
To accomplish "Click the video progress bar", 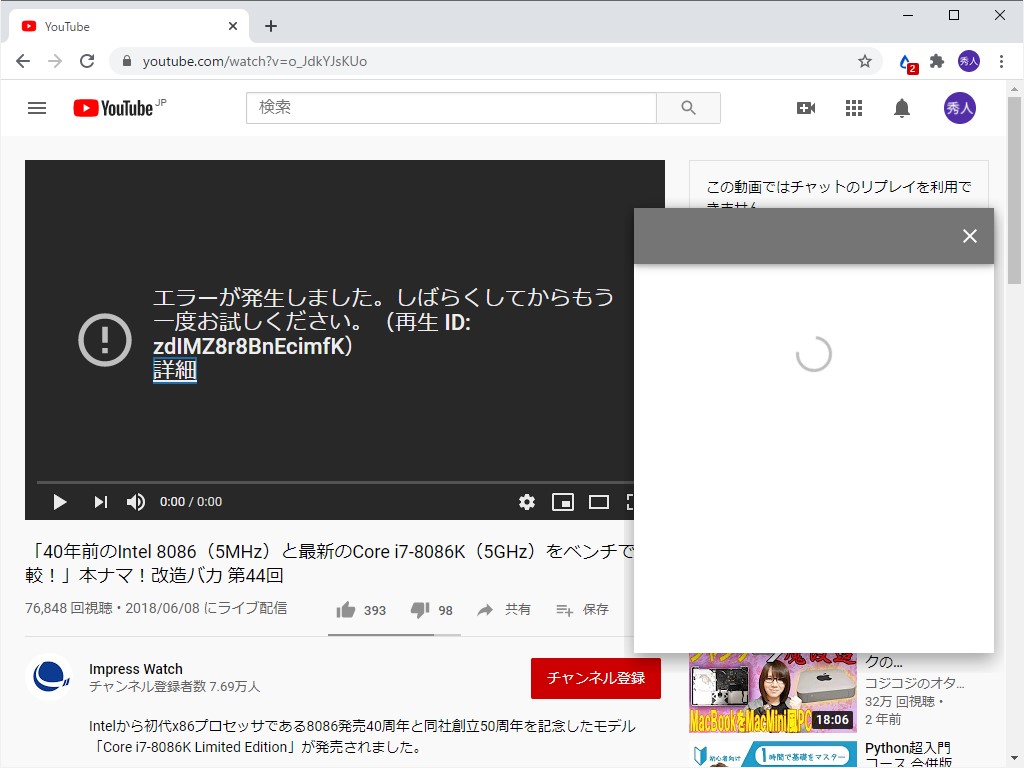I will (345, 479).
